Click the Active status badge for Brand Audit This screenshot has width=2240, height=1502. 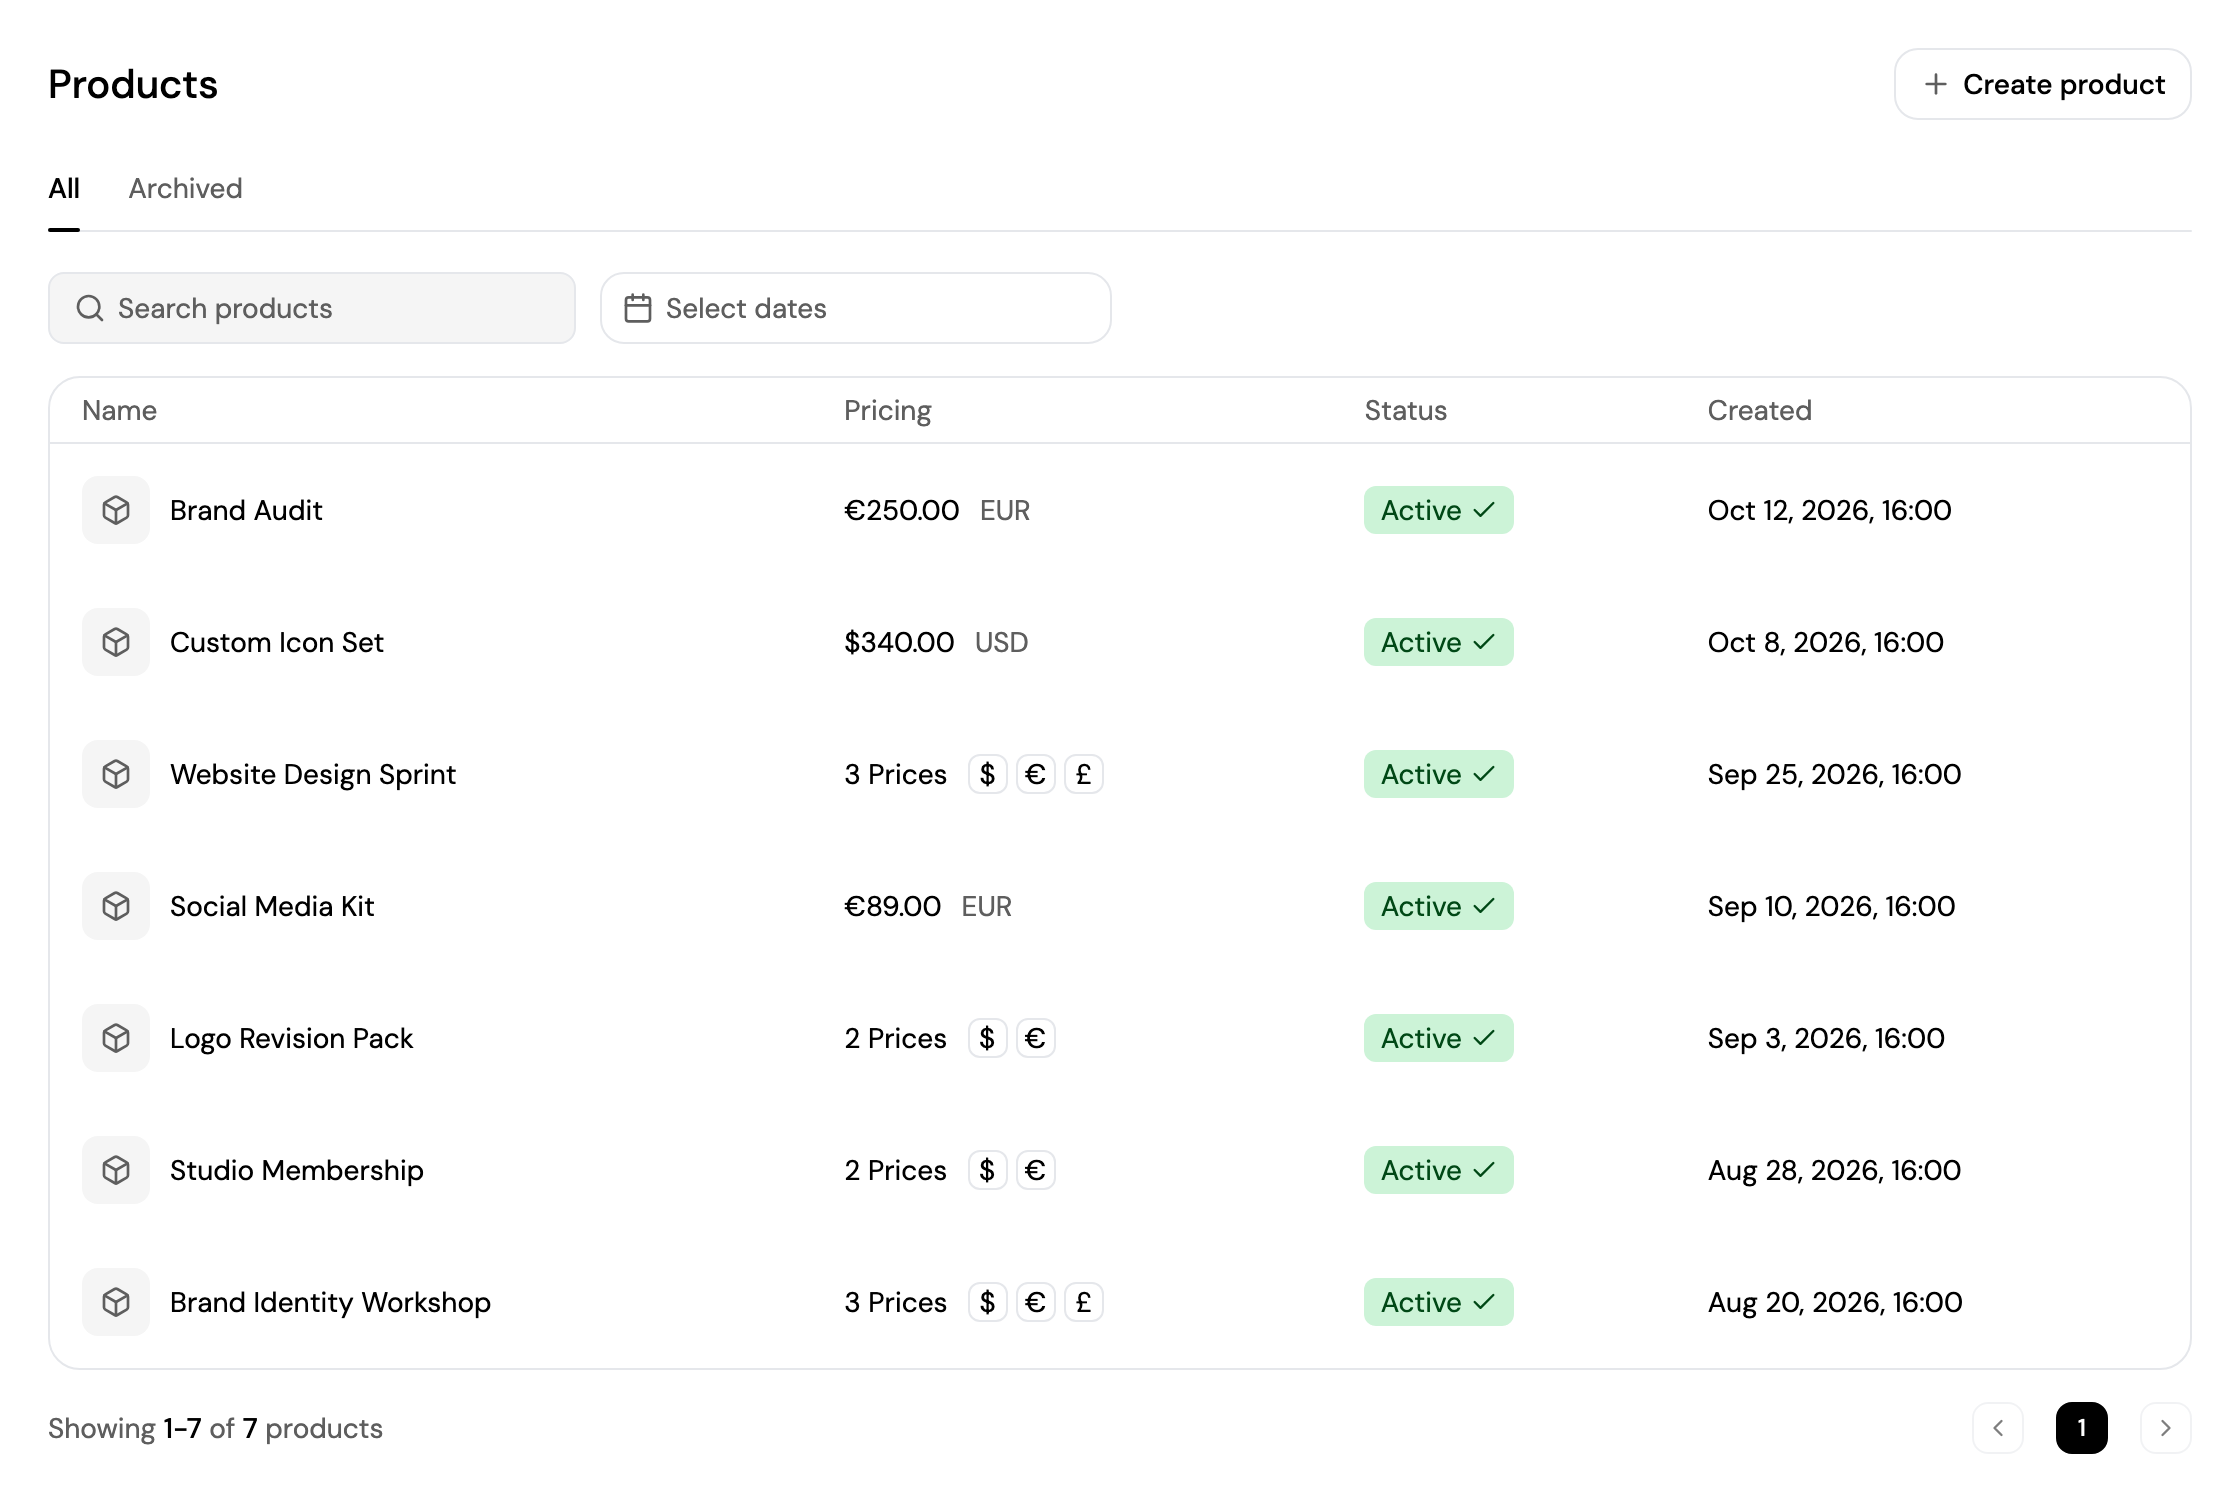tap(1438, 510)
